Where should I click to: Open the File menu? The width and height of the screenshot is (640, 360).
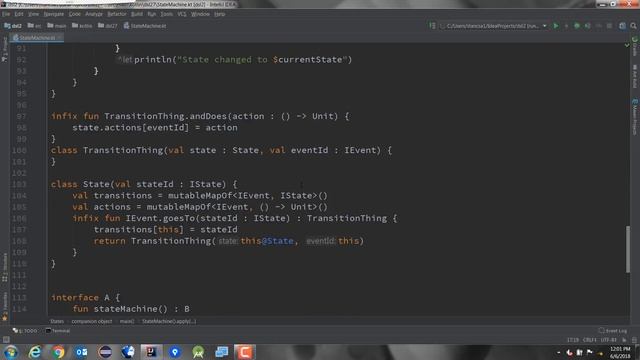(x=6, y=14)
